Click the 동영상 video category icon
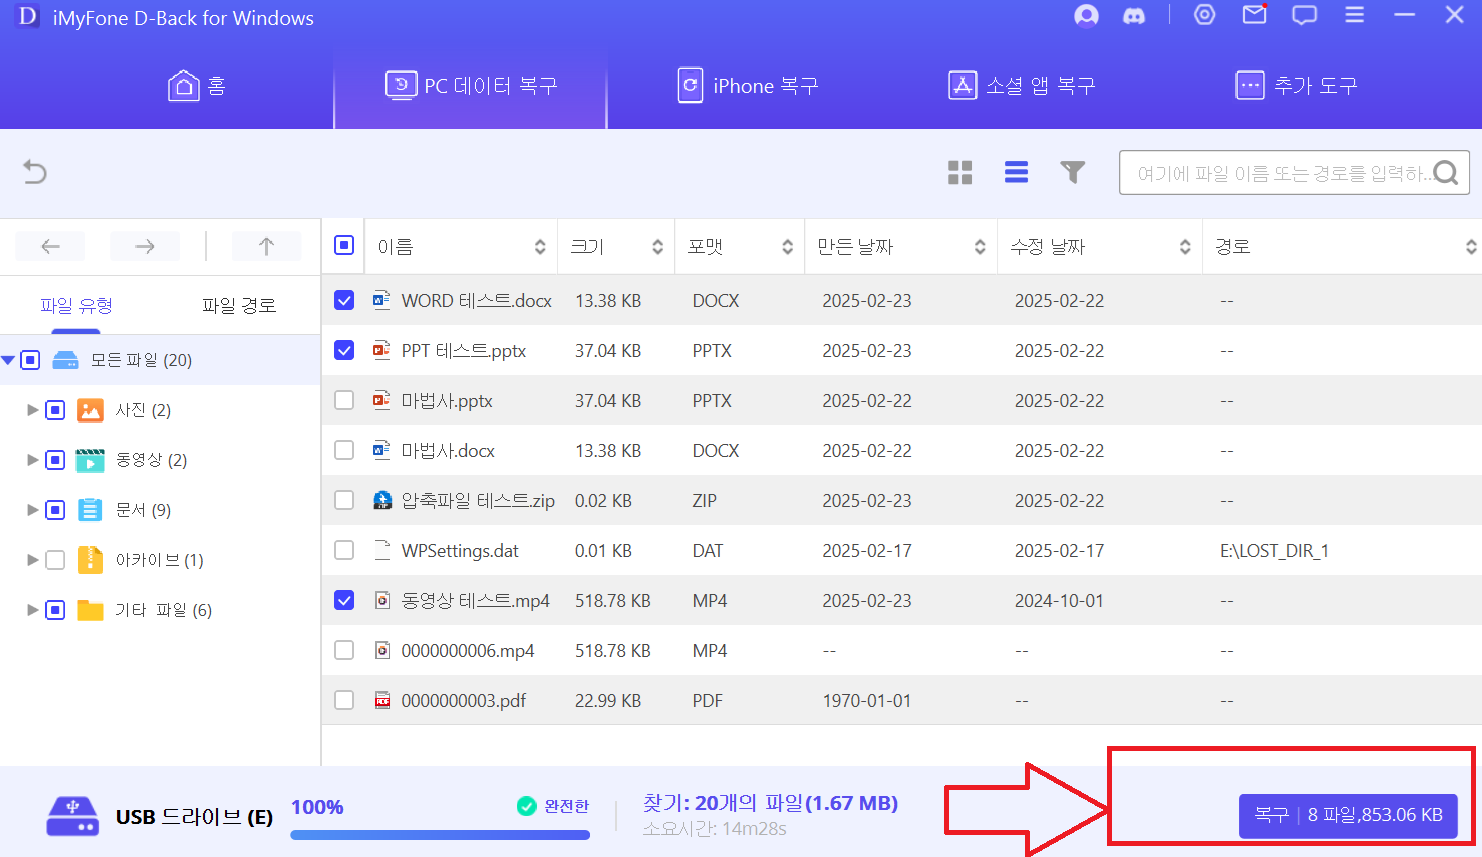Viewport: 1482px width, 857px height. (90, 460)
